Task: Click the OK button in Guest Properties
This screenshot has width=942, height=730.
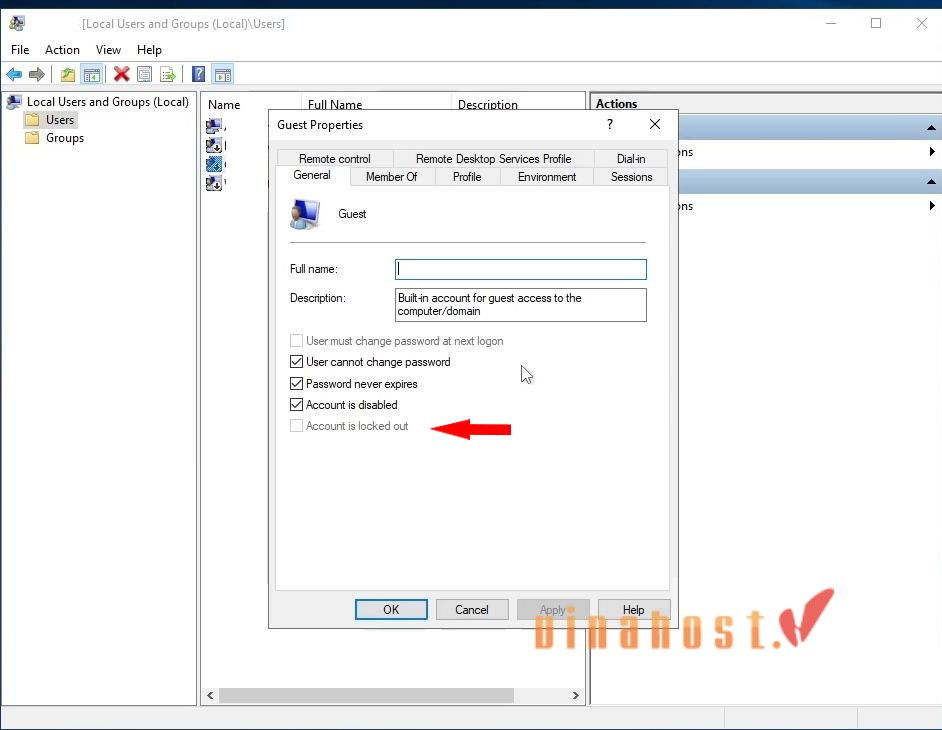Action: pos(391,609)
